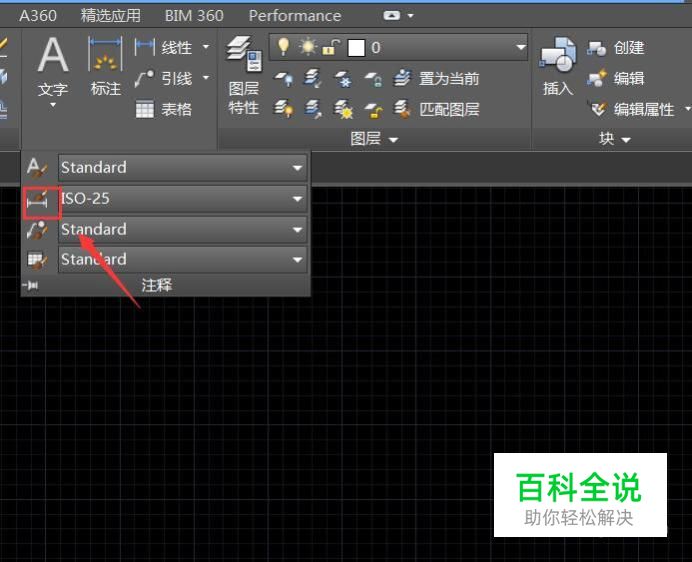Open 图层特性 layer properties manager
The width and height of the screenshot is (692, 562).
tap(244, 76)
